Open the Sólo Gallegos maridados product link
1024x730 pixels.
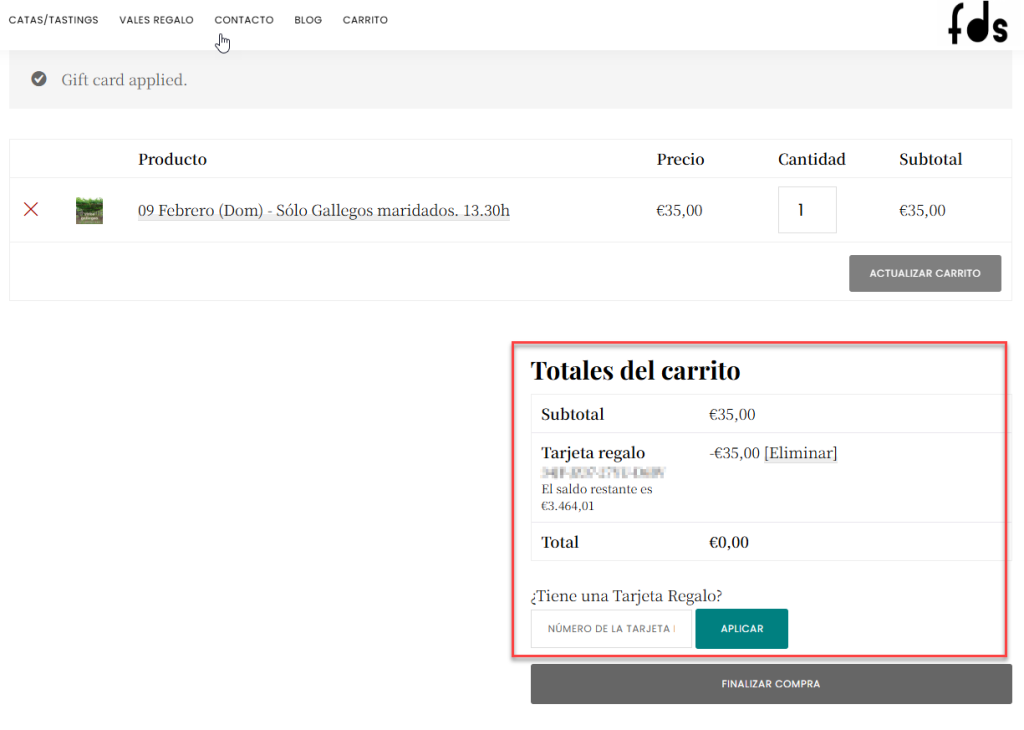click(x=323, y=210)
